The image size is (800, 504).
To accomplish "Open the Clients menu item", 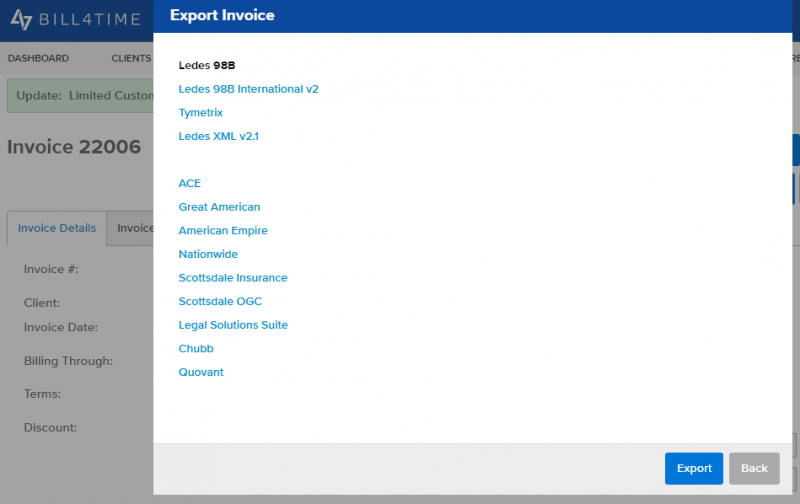I will 131,58.
